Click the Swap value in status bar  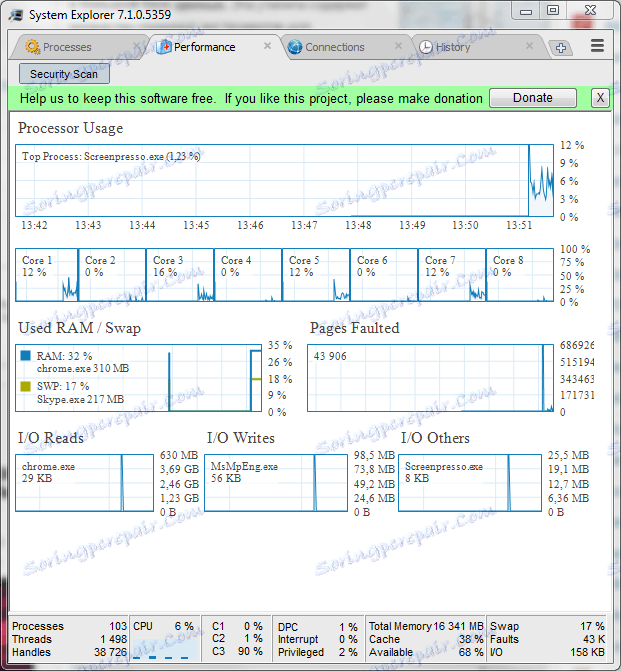click(592, 626)
